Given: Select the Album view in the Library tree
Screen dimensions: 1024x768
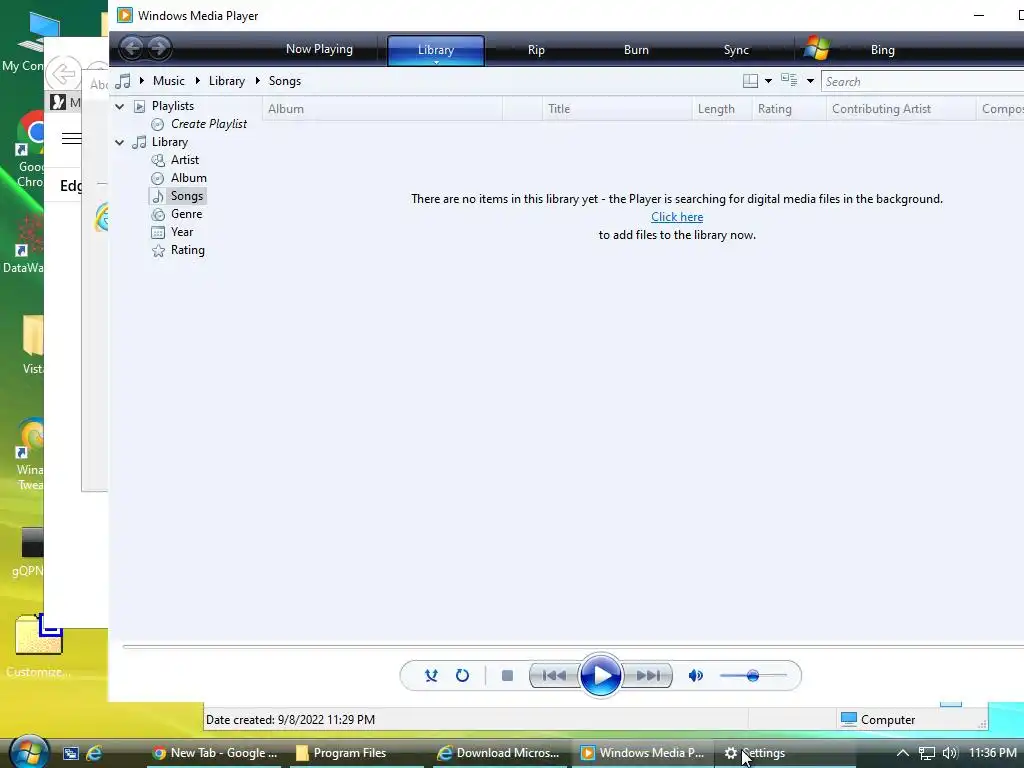Looking at the screenshot, I should click(188, 178).
